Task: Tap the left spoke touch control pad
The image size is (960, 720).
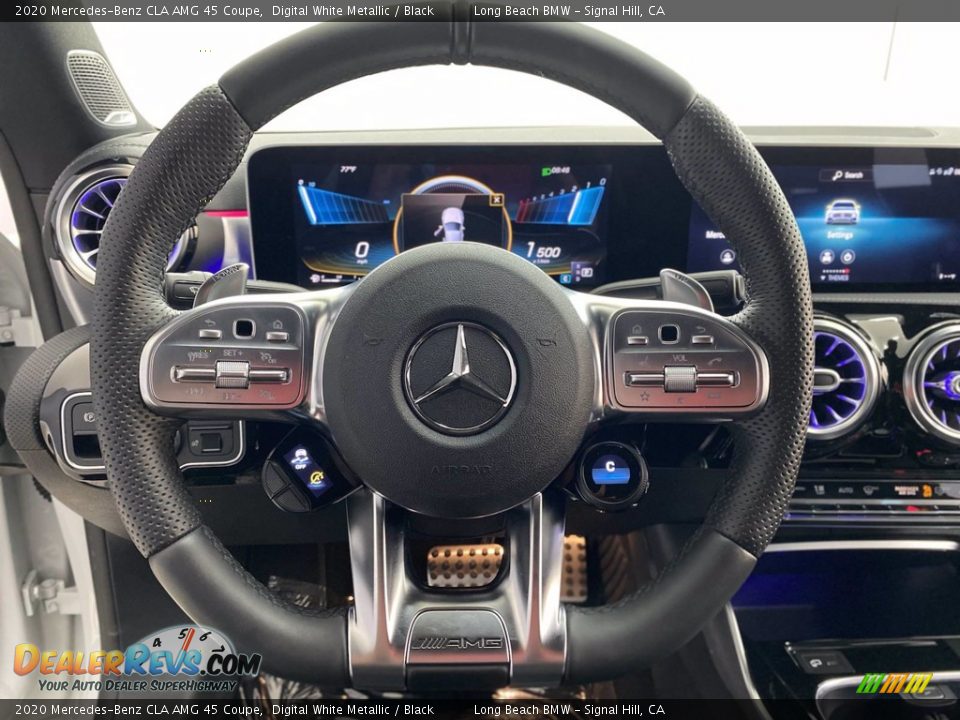Action: [243, 329]
